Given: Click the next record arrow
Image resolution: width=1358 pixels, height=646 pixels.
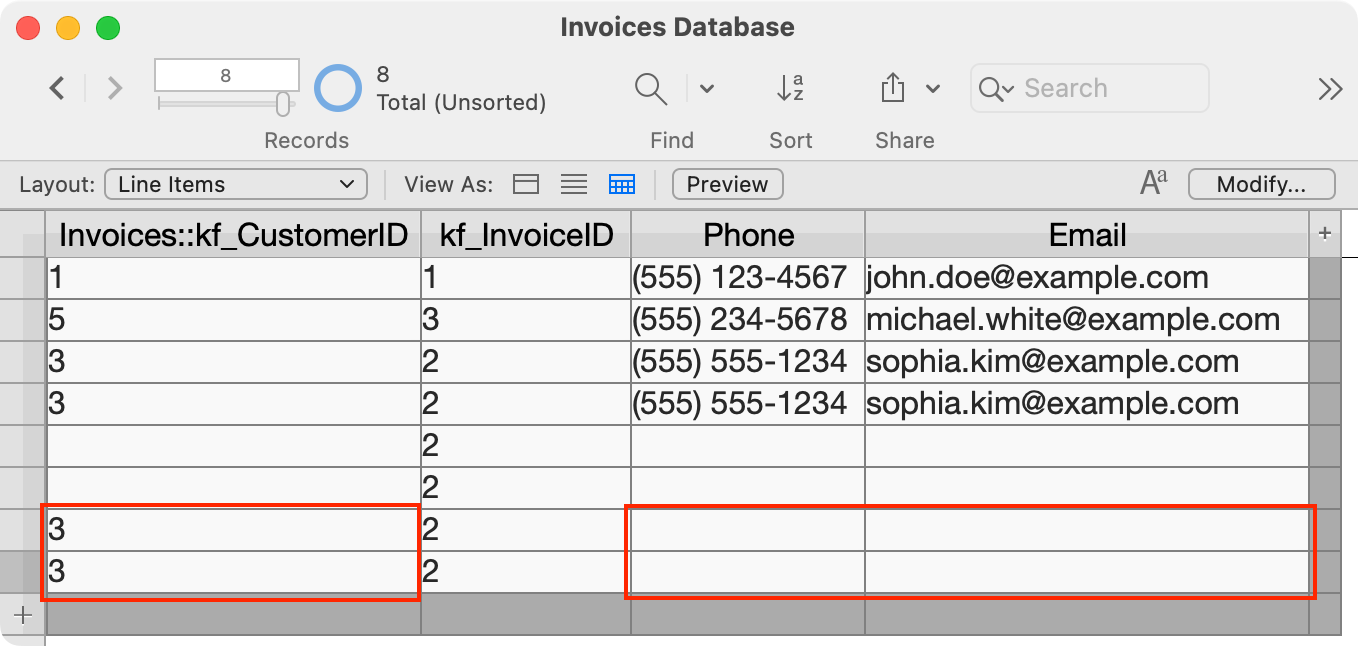Looking at the screenshot, I should click(115, 89).
